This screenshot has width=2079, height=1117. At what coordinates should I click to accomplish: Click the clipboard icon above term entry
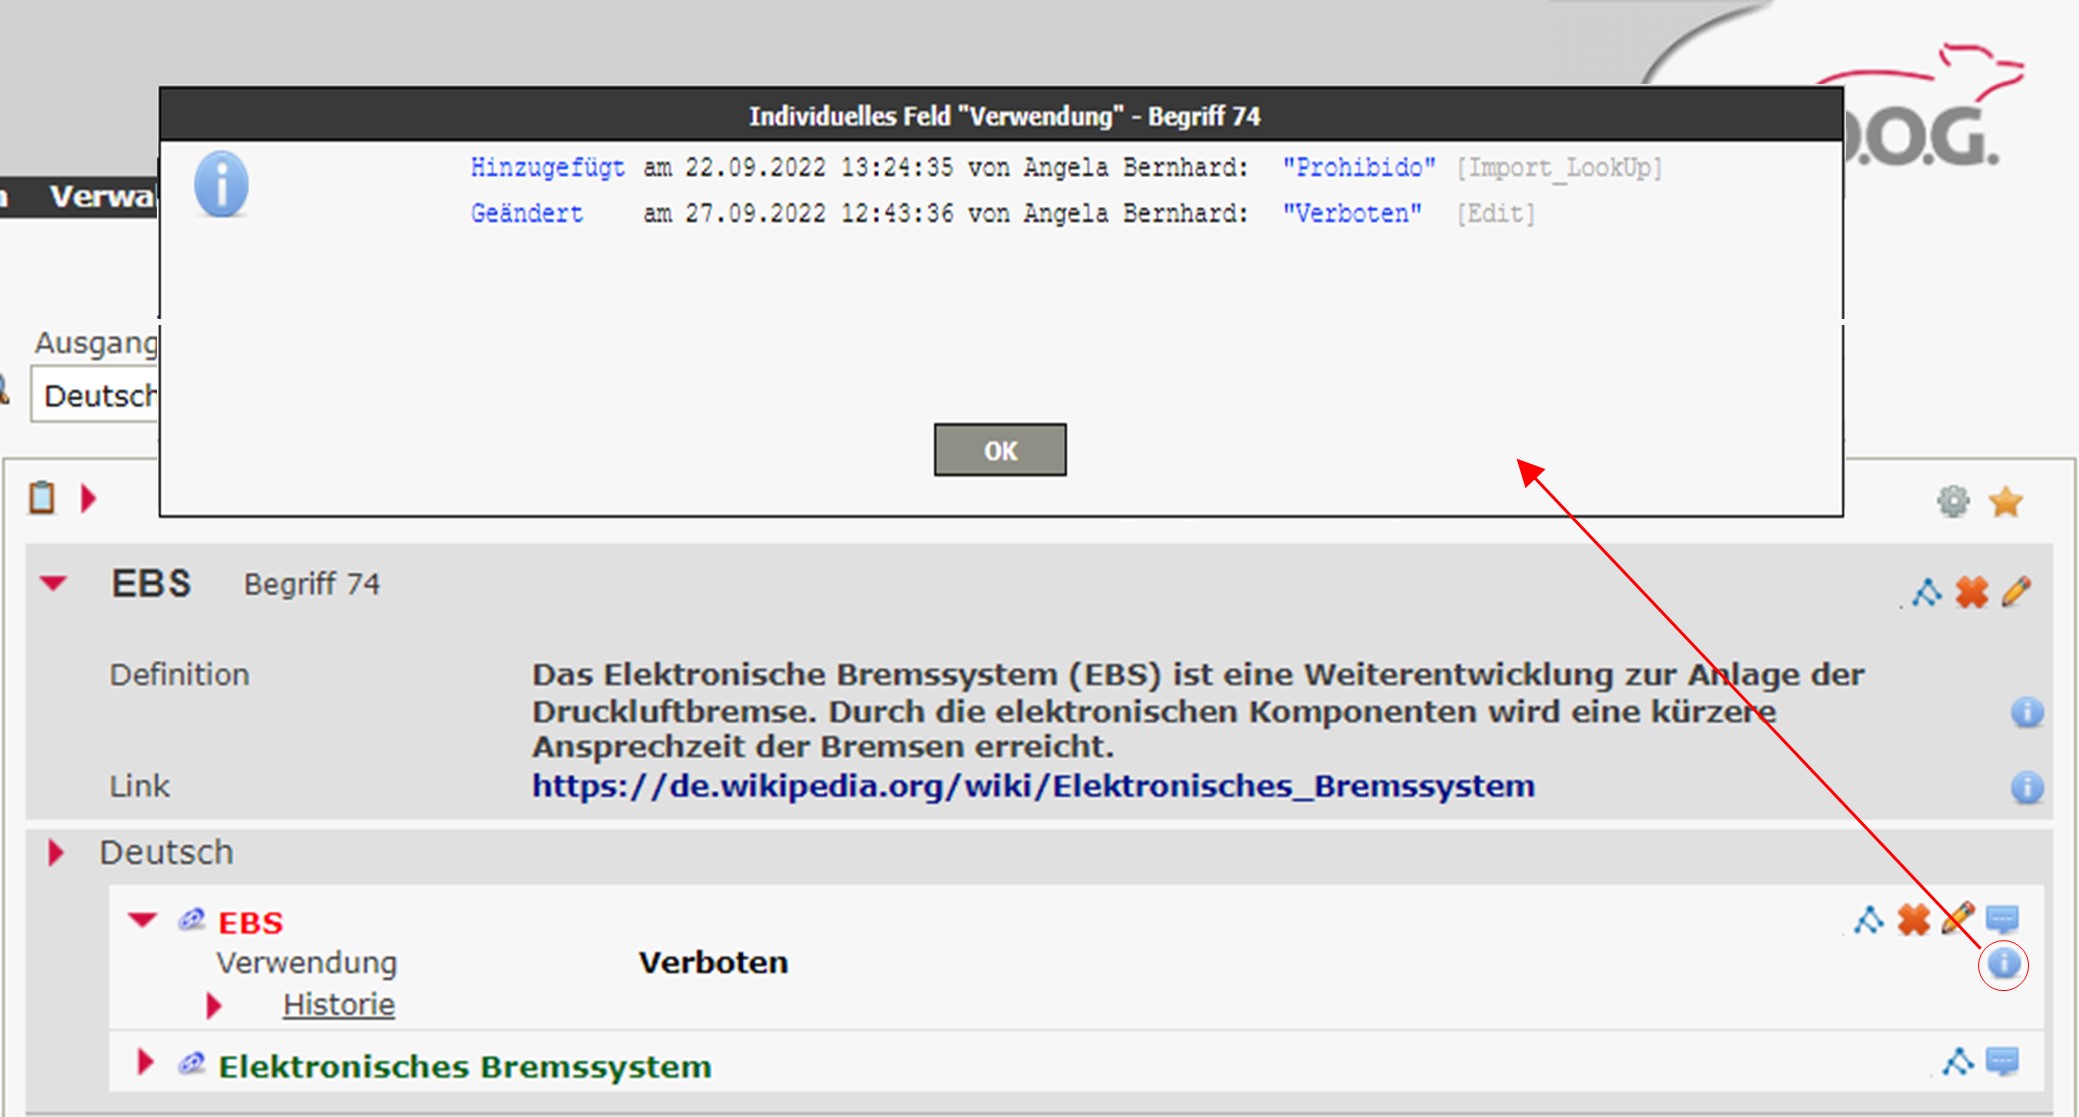pos(42,497)
